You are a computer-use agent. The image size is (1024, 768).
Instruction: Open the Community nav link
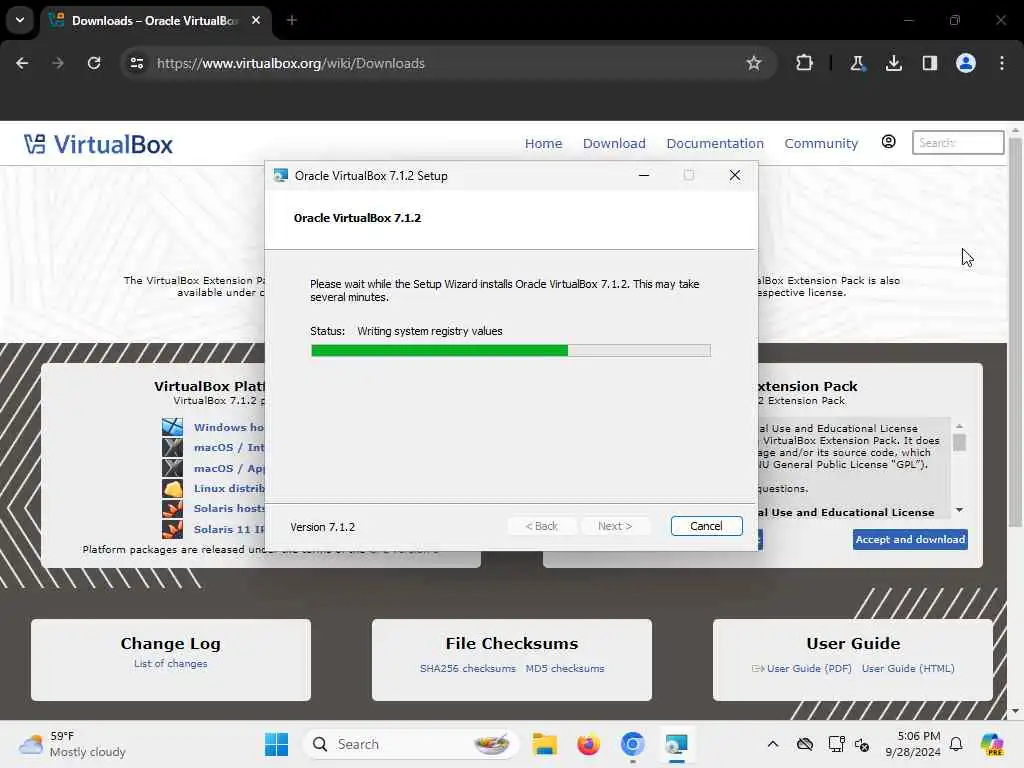click(821, 143)
